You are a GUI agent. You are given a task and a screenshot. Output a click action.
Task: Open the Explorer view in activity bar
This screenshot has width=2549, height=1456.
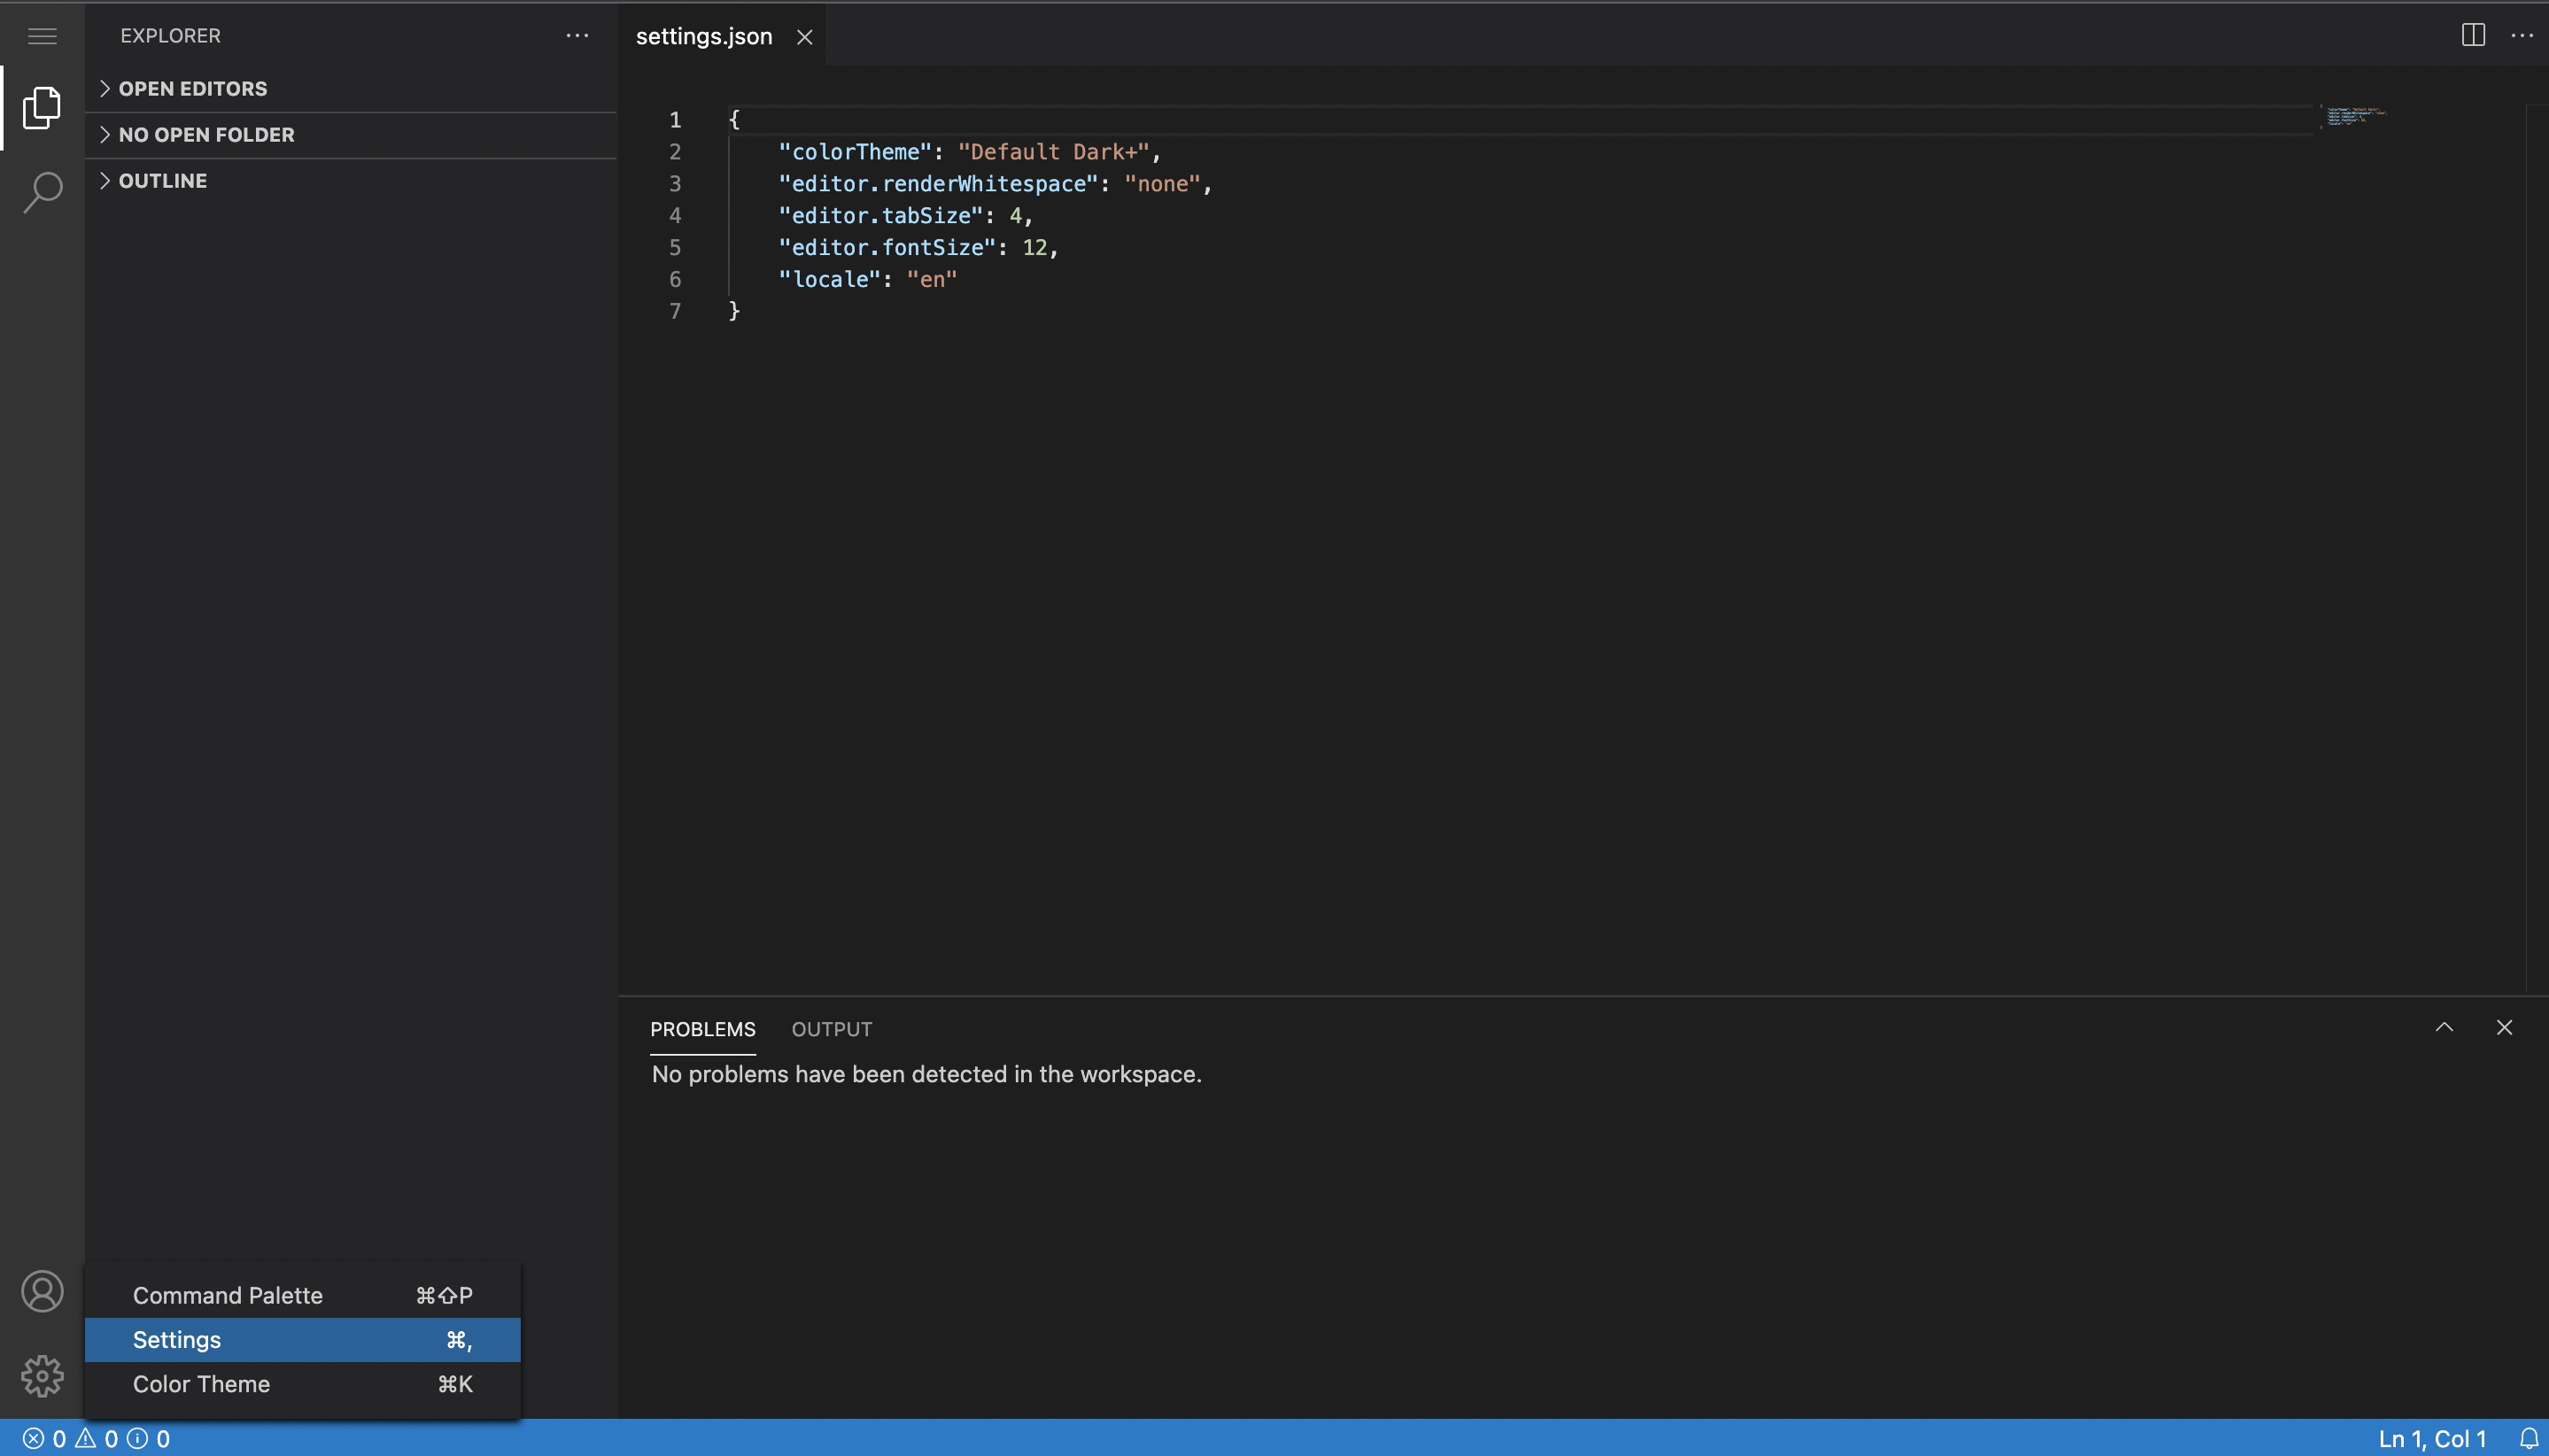tap(42, 107)
